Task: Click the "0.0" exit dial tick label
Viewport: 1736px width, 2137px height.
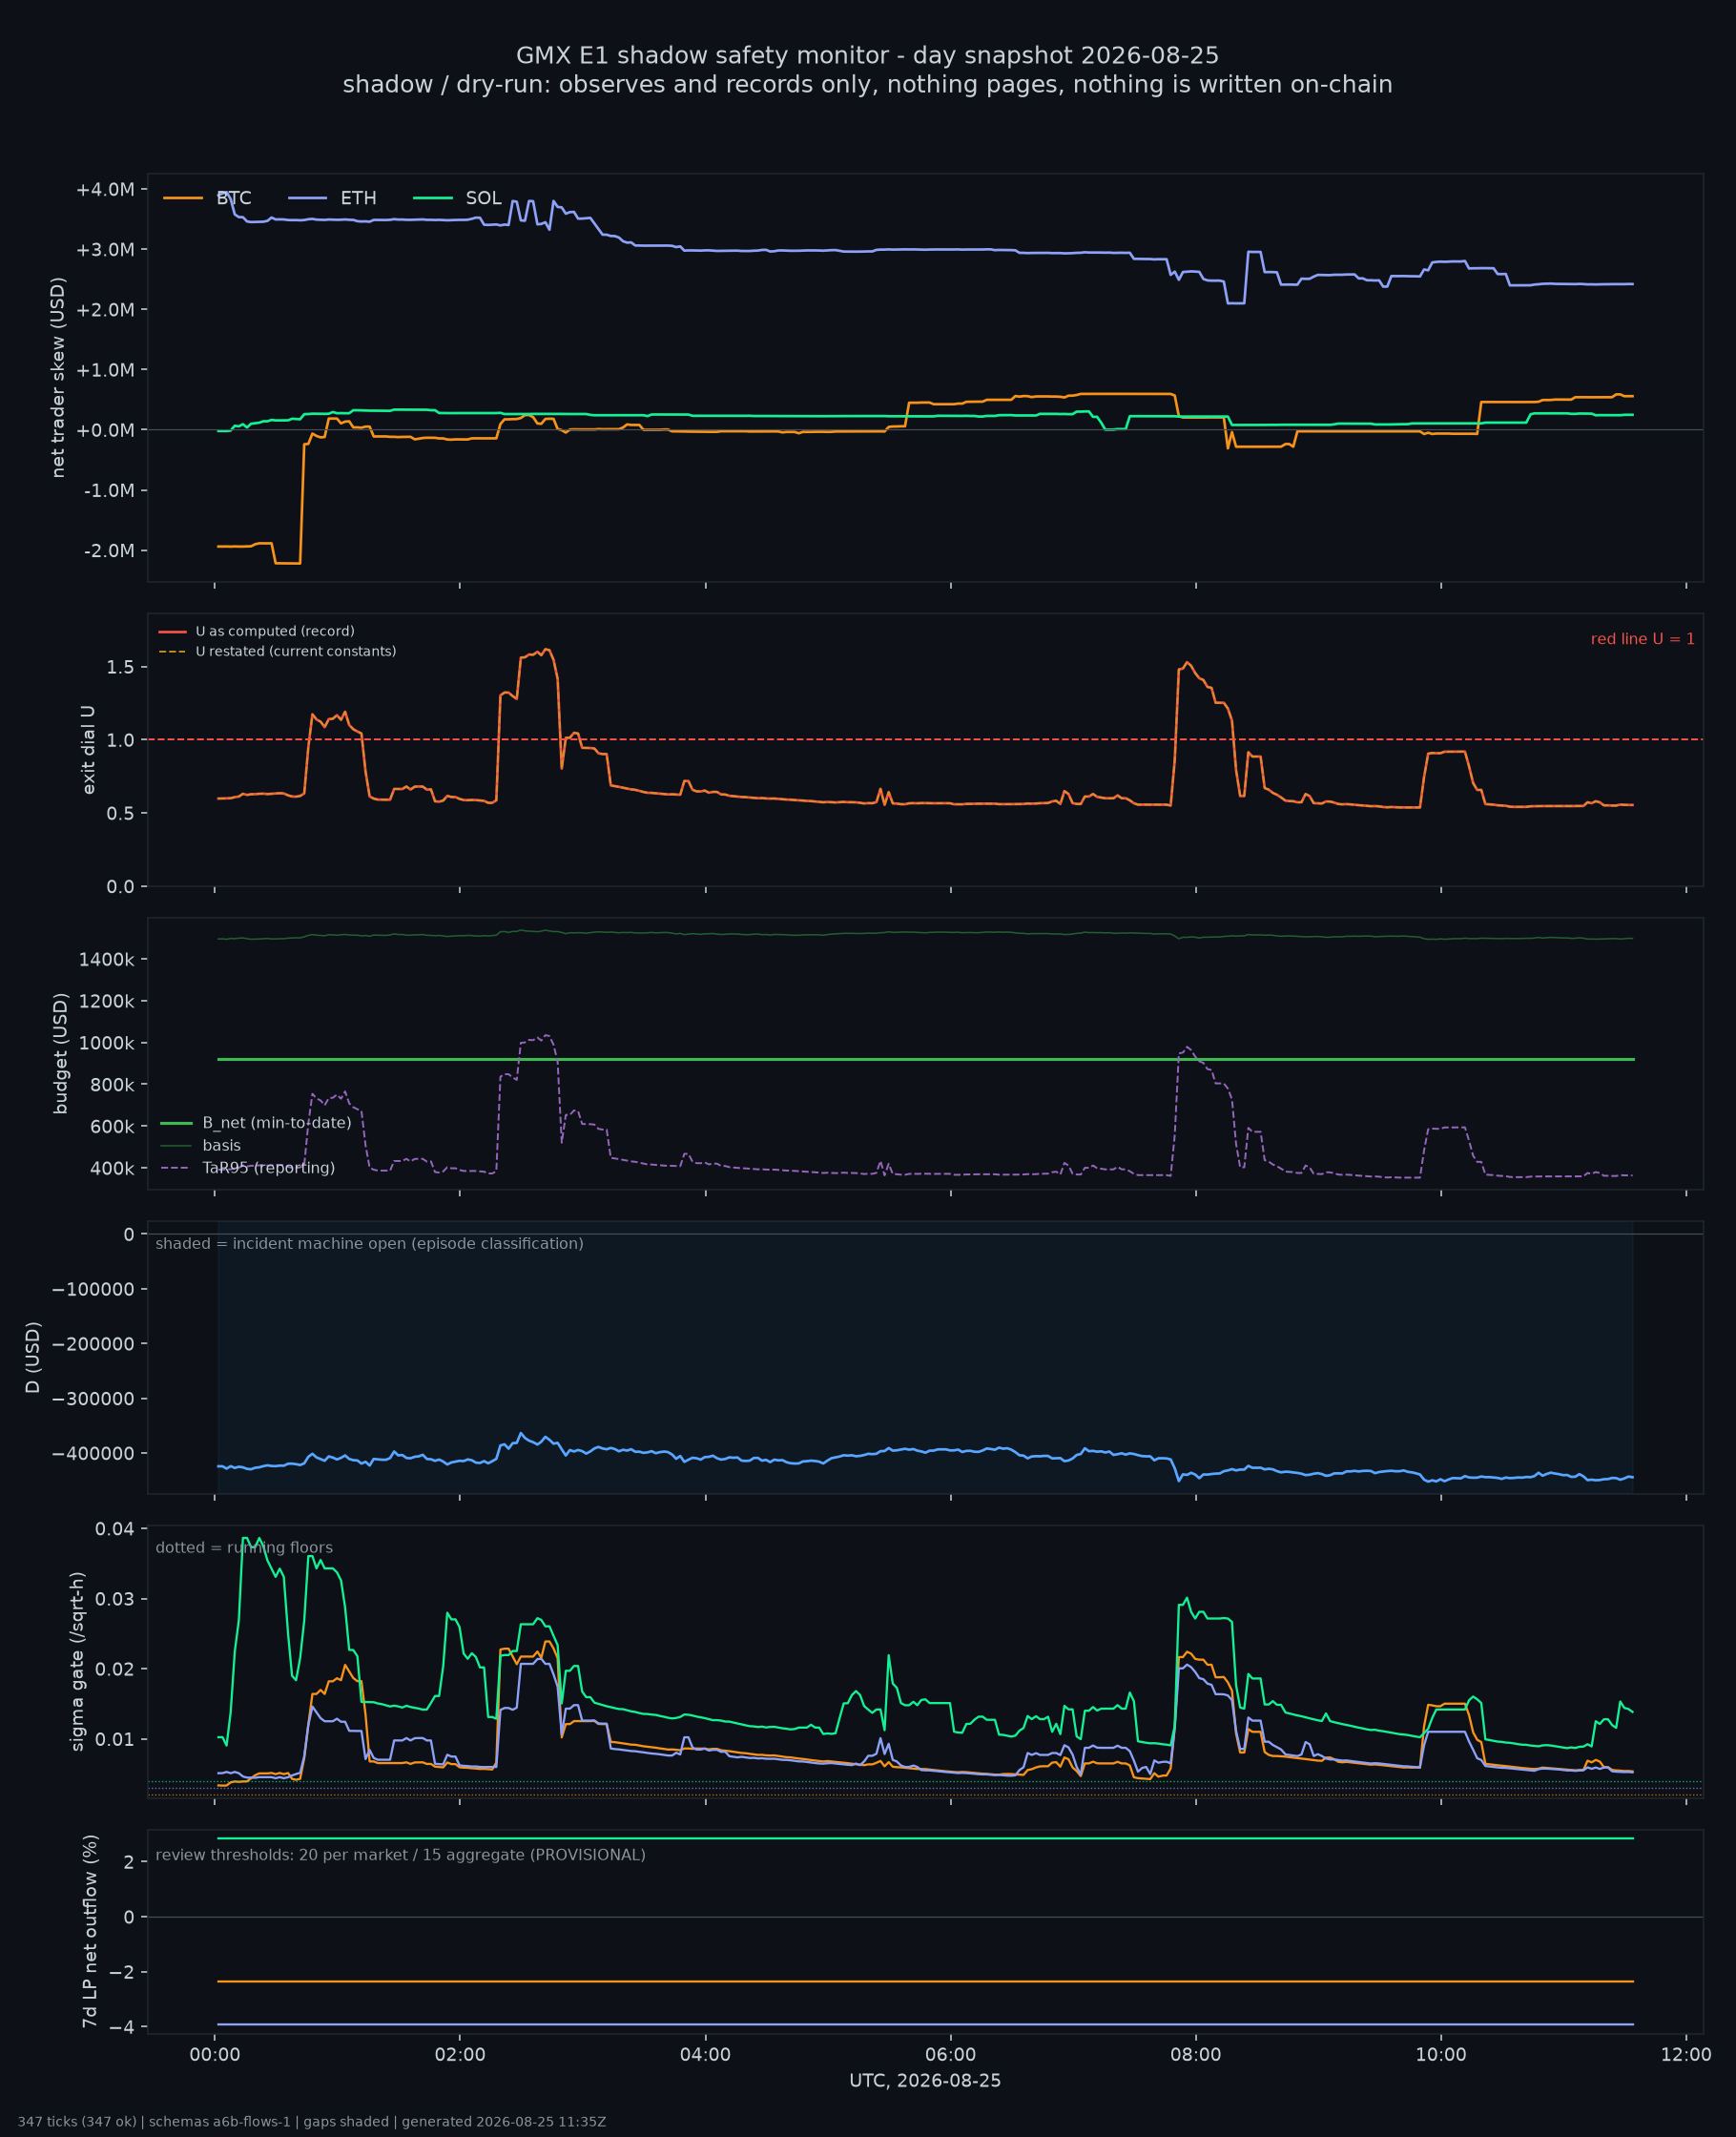Action: (x=121, y=887)
